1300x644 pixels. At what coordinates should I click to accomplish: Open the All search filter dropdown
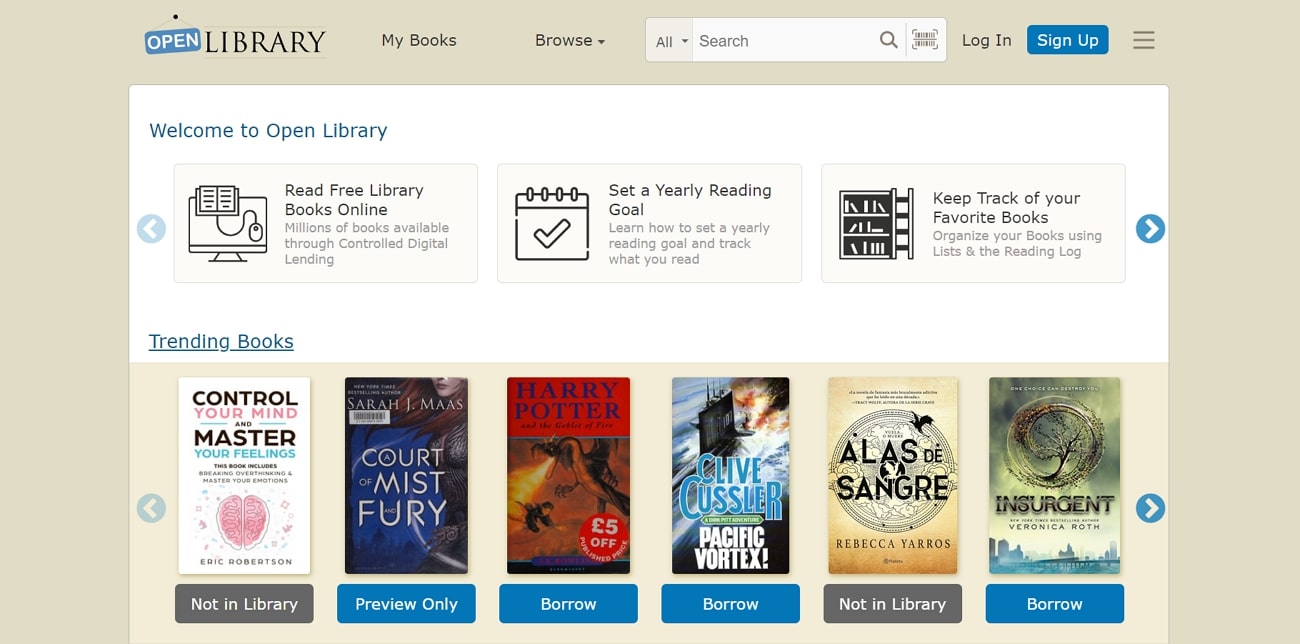668,41
